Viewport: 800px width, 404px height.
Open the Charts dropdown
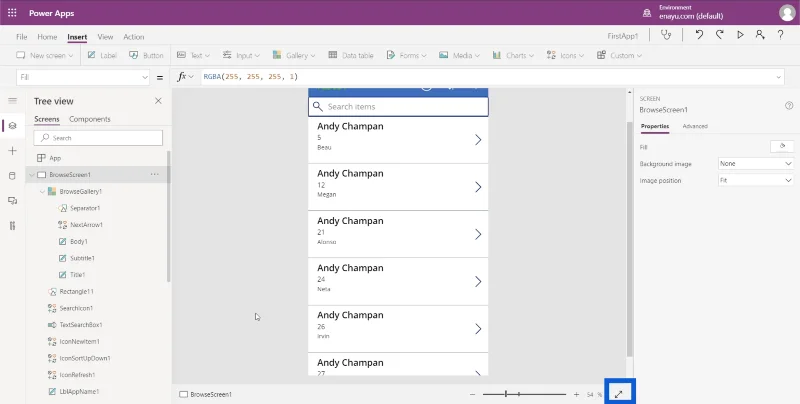[513, 55]
